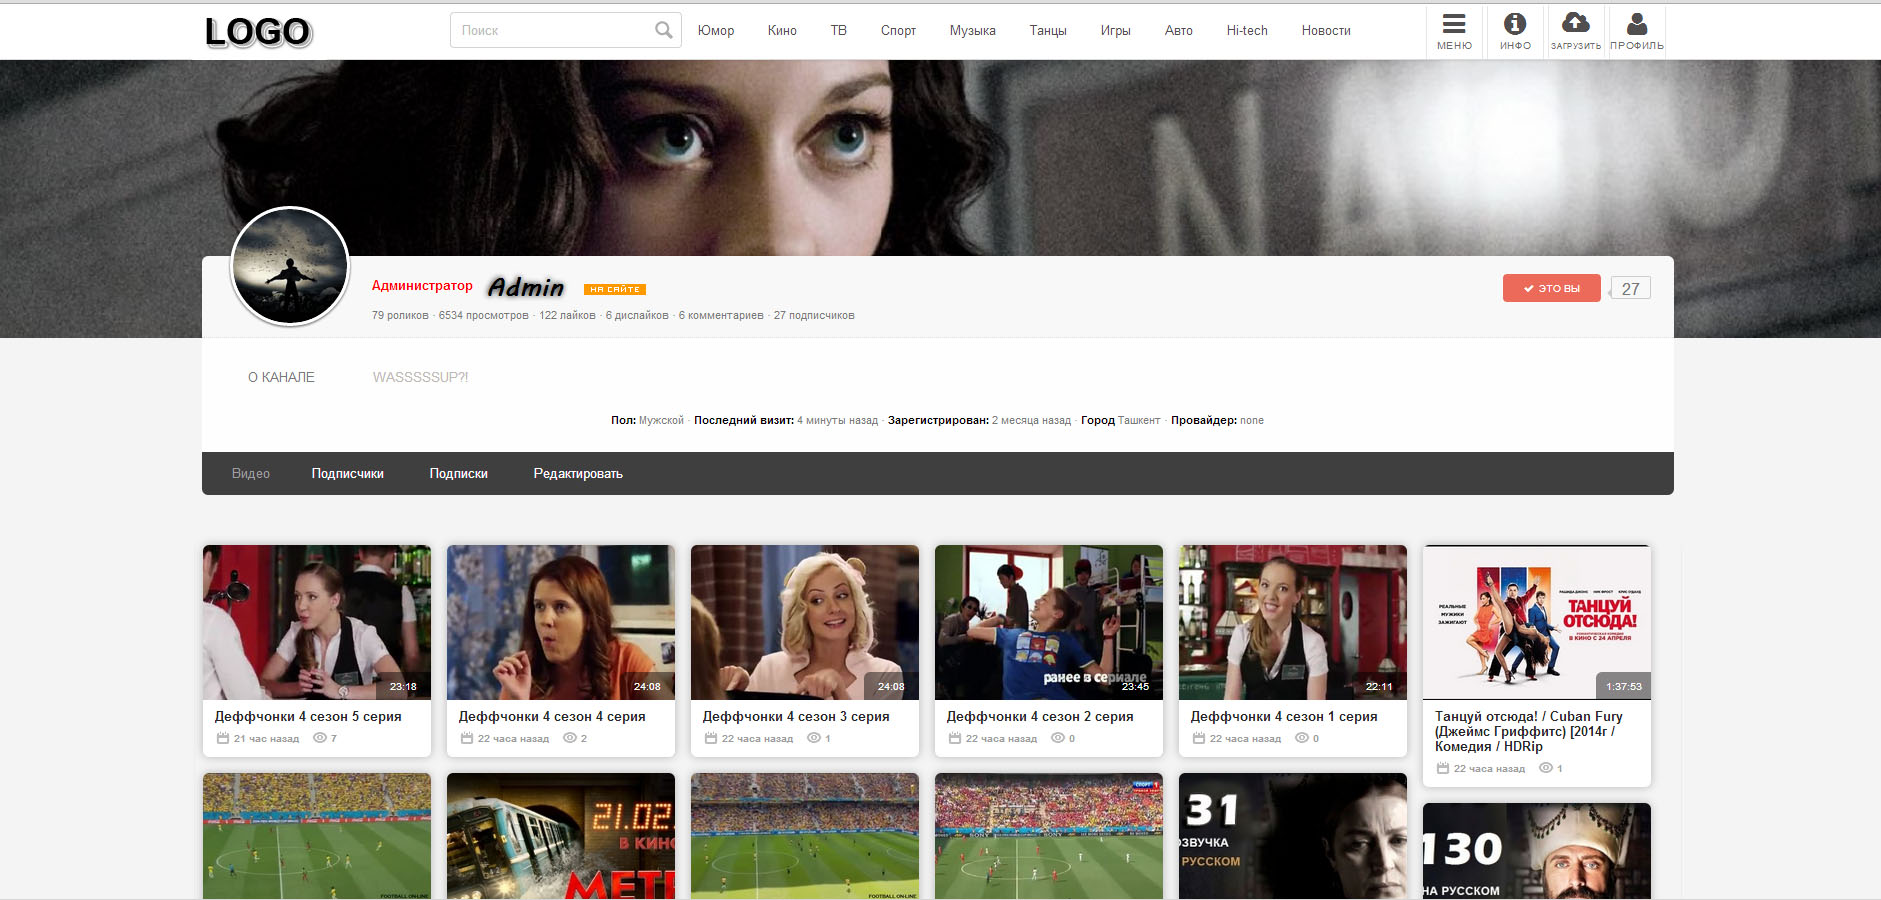Click views eye icon under Деффчонки 5 серия
Viewport: 1881px width, 900px height.
click(320, 738)
